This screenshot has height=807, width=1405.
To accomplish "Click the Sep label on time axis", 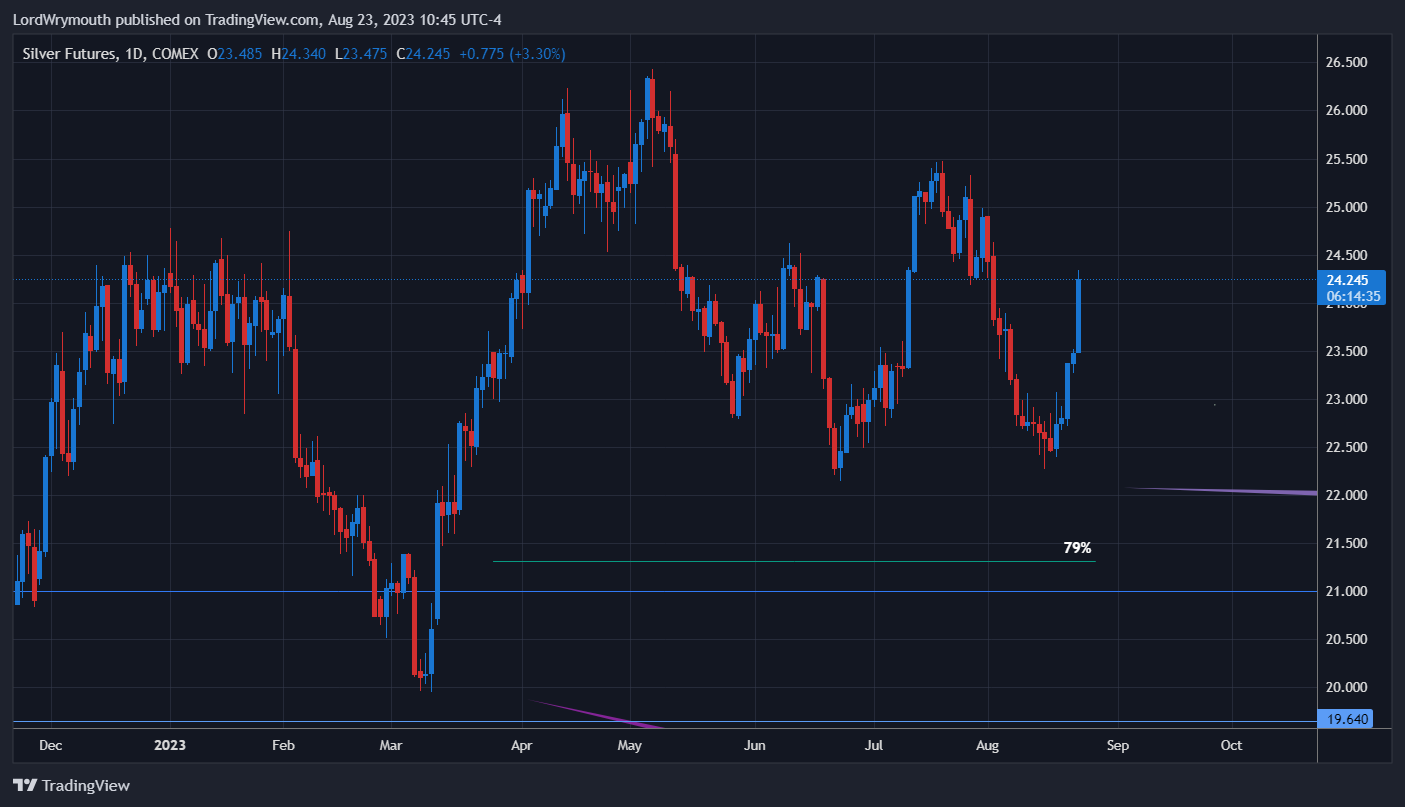I will click(1117, 745).
